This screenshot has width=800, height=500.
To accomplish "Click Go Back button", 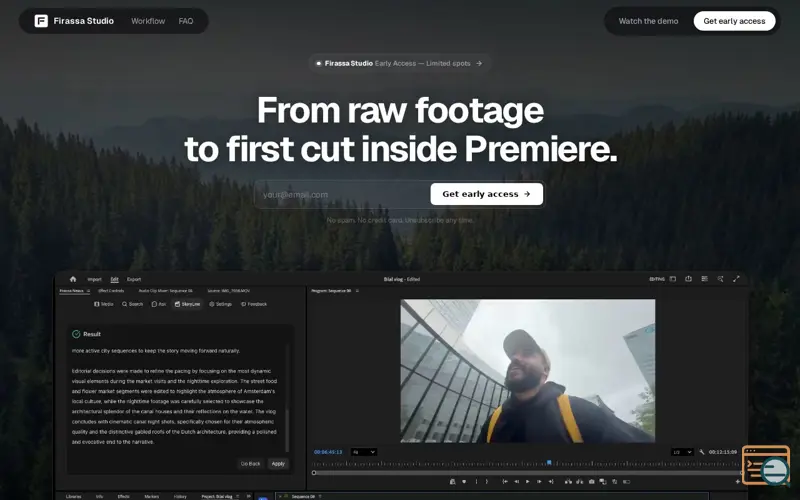I will coord(251,464).
